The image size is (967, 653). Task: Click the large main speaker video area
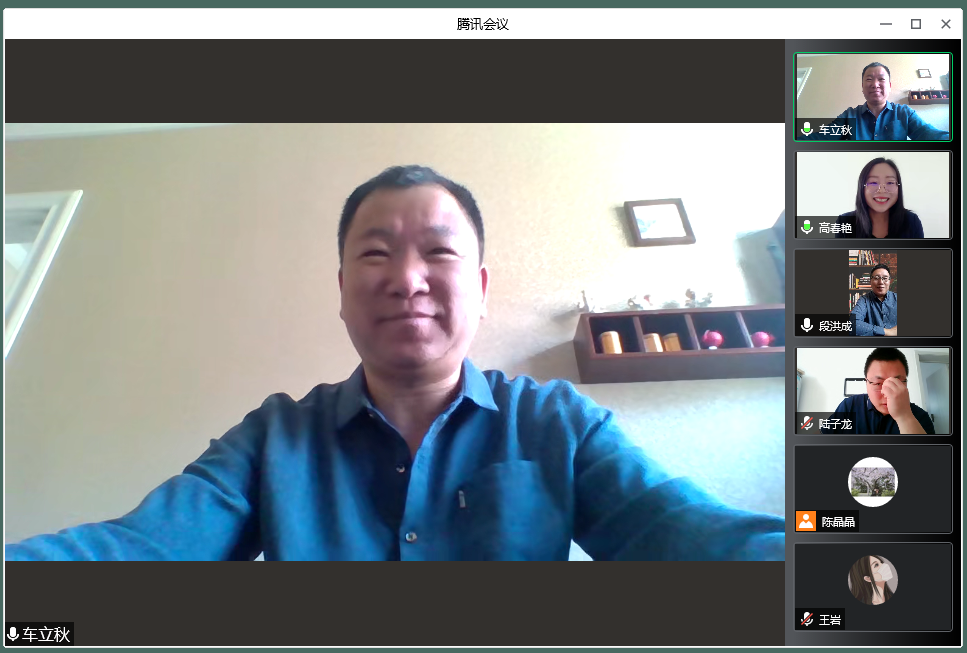pos(394,340)
